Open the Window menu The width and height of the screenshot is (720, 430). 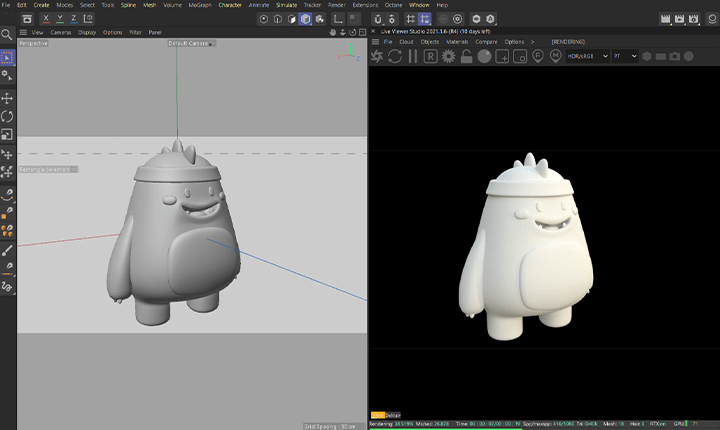[x=419, y=5]
